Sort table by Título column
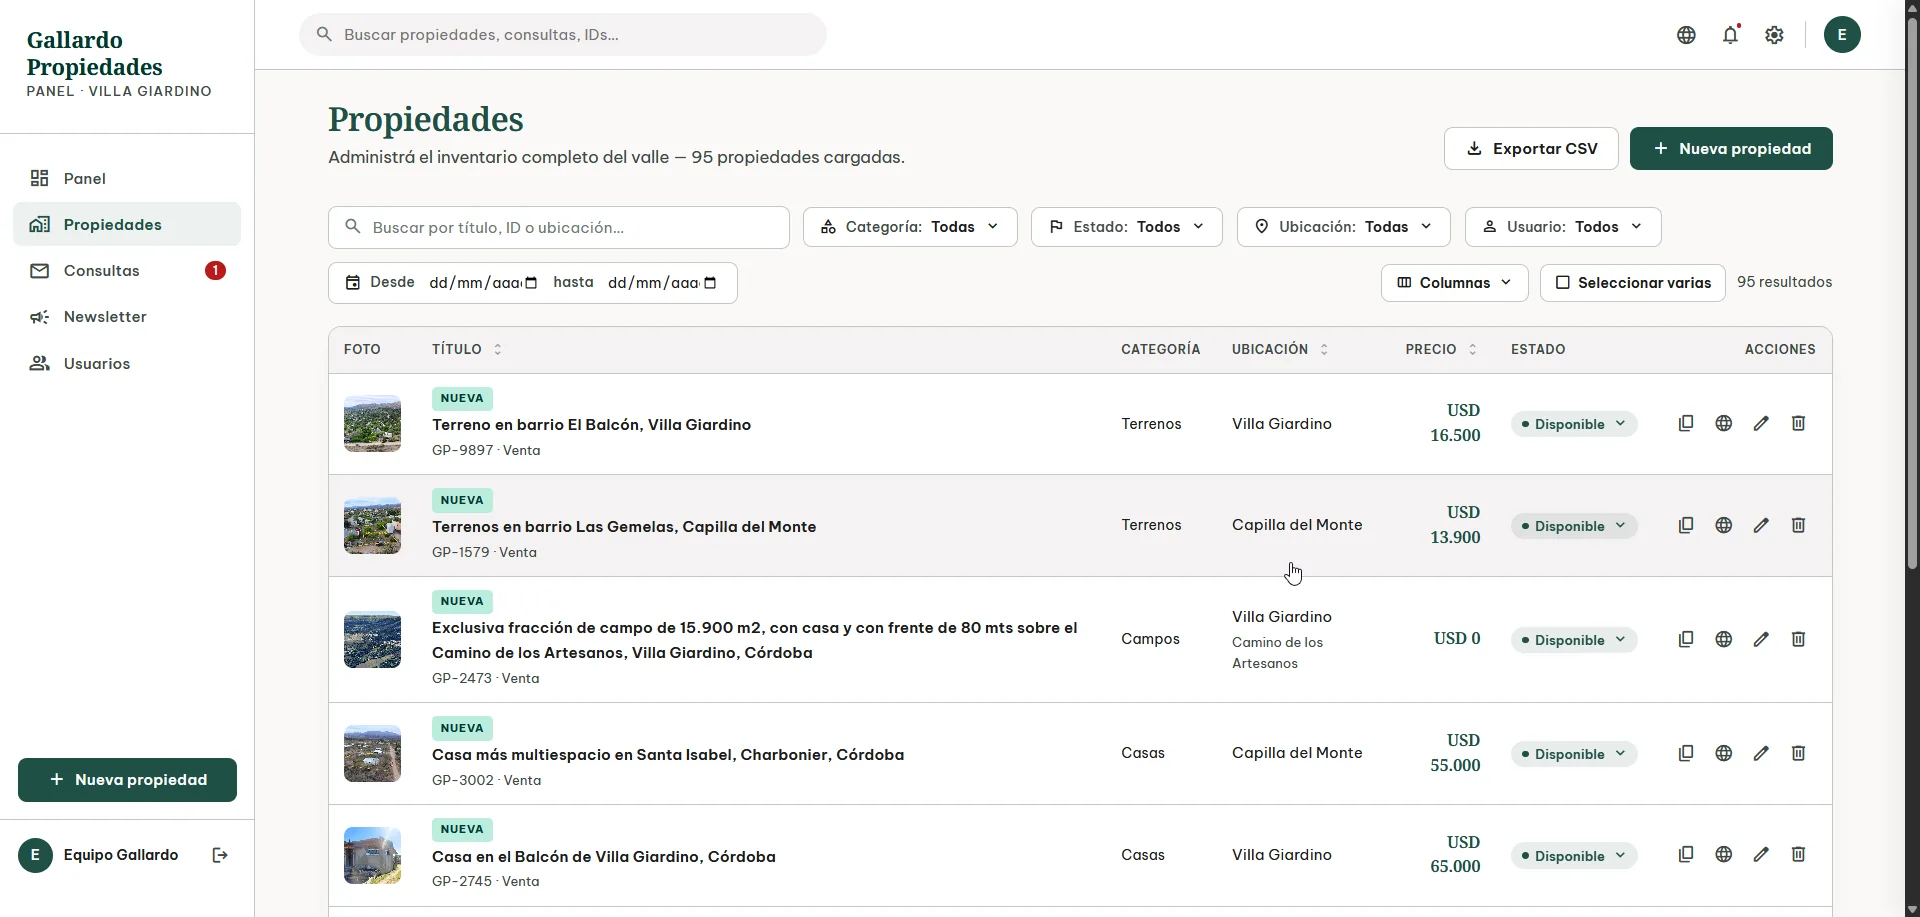The image size is (1920, 917). pos(467,349)
